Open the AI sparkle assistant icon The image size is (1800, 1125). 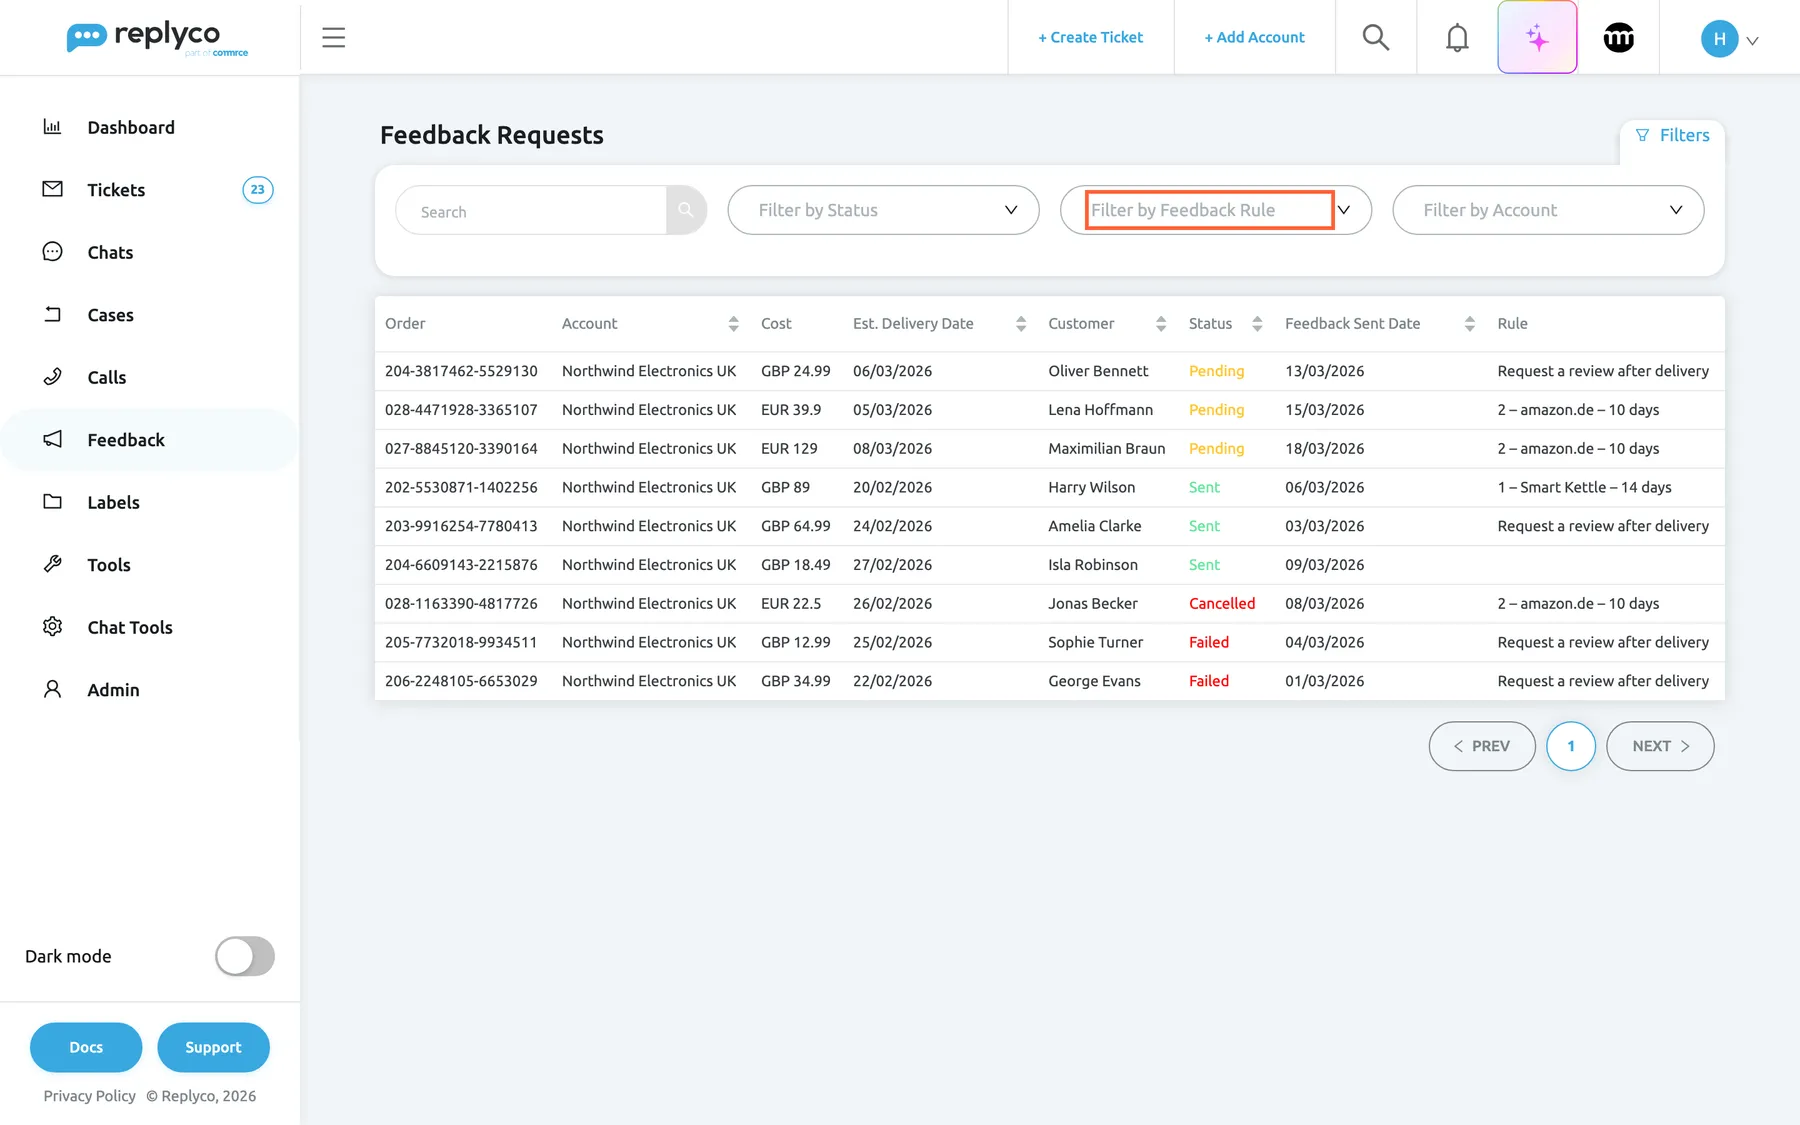point(1537,38)
